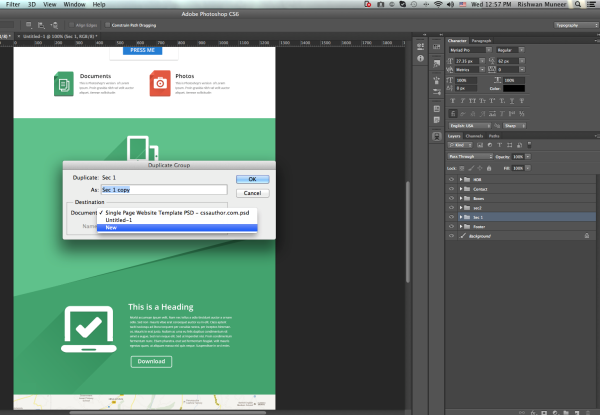Open the Typography workspace dropdown
The width and height of the screenshot is (600, 415).
point(576,25)
